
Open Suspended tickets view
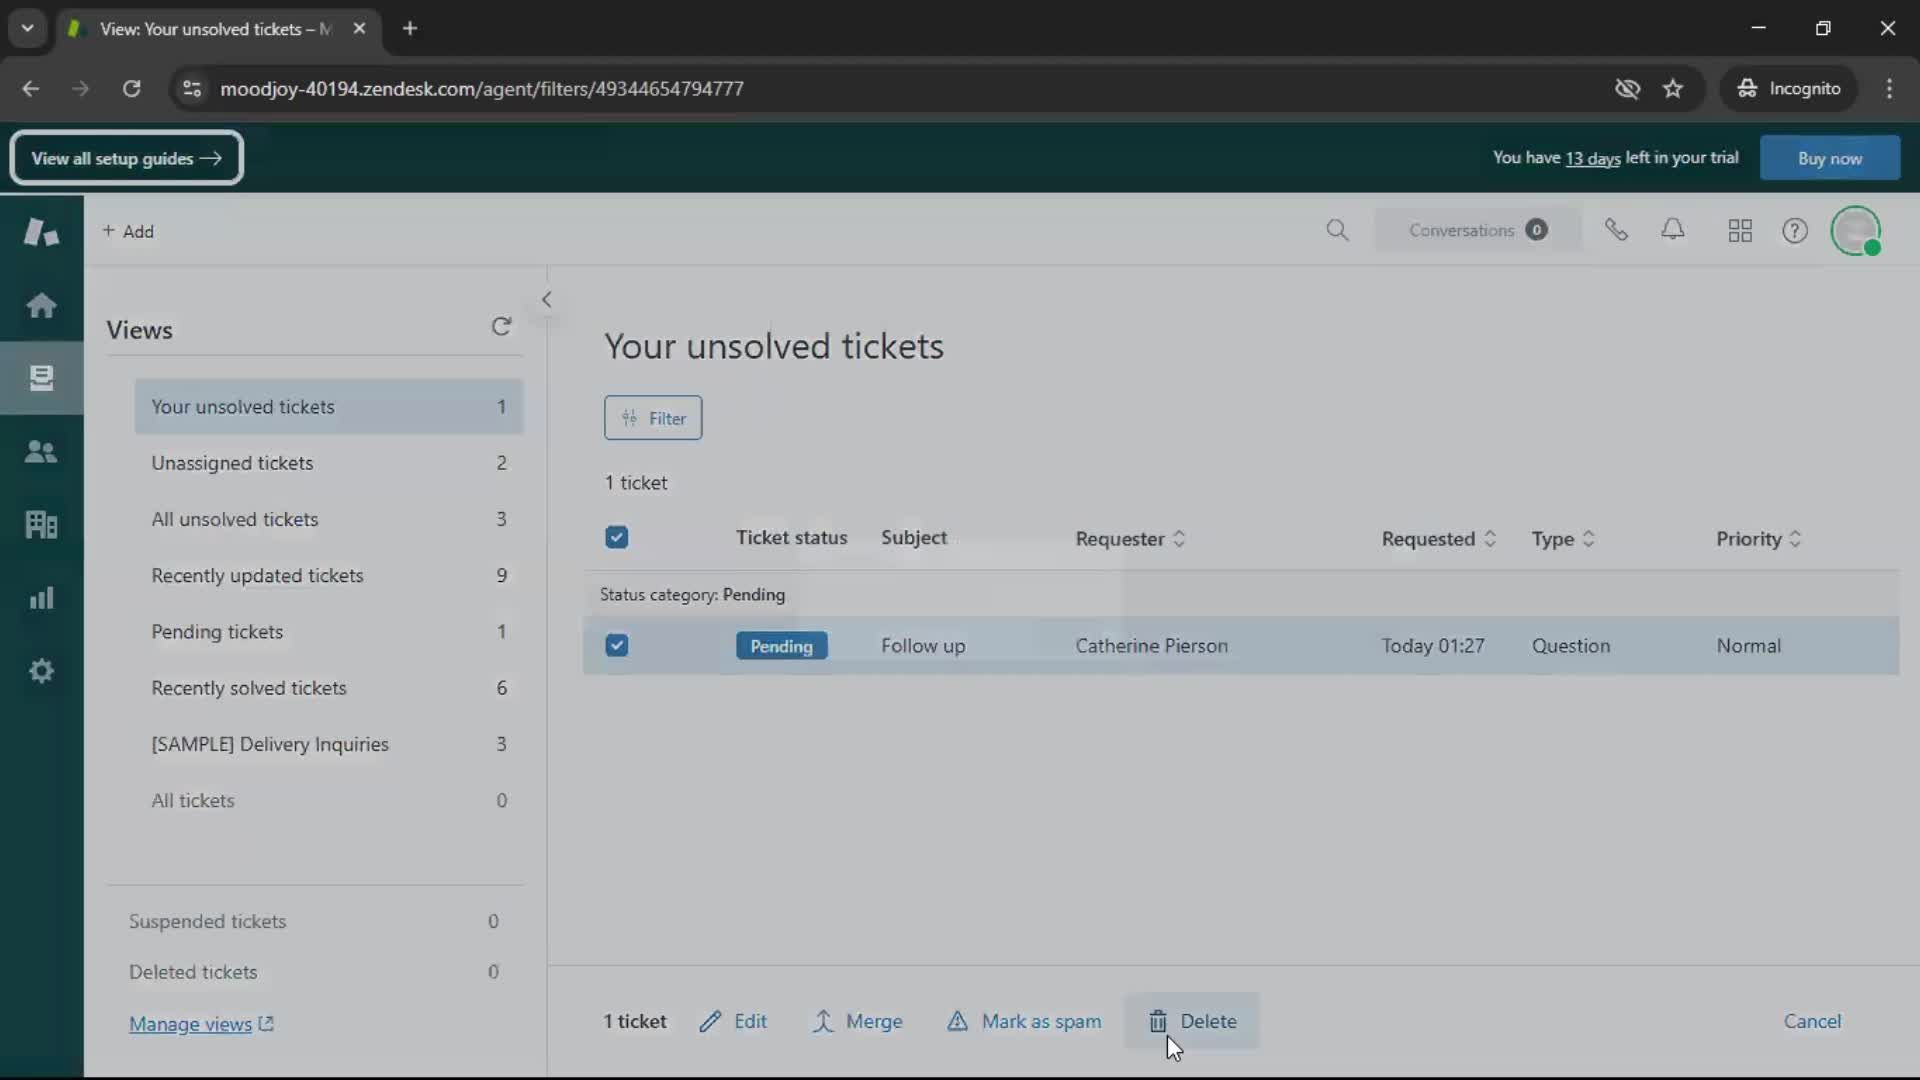(314, 921)
